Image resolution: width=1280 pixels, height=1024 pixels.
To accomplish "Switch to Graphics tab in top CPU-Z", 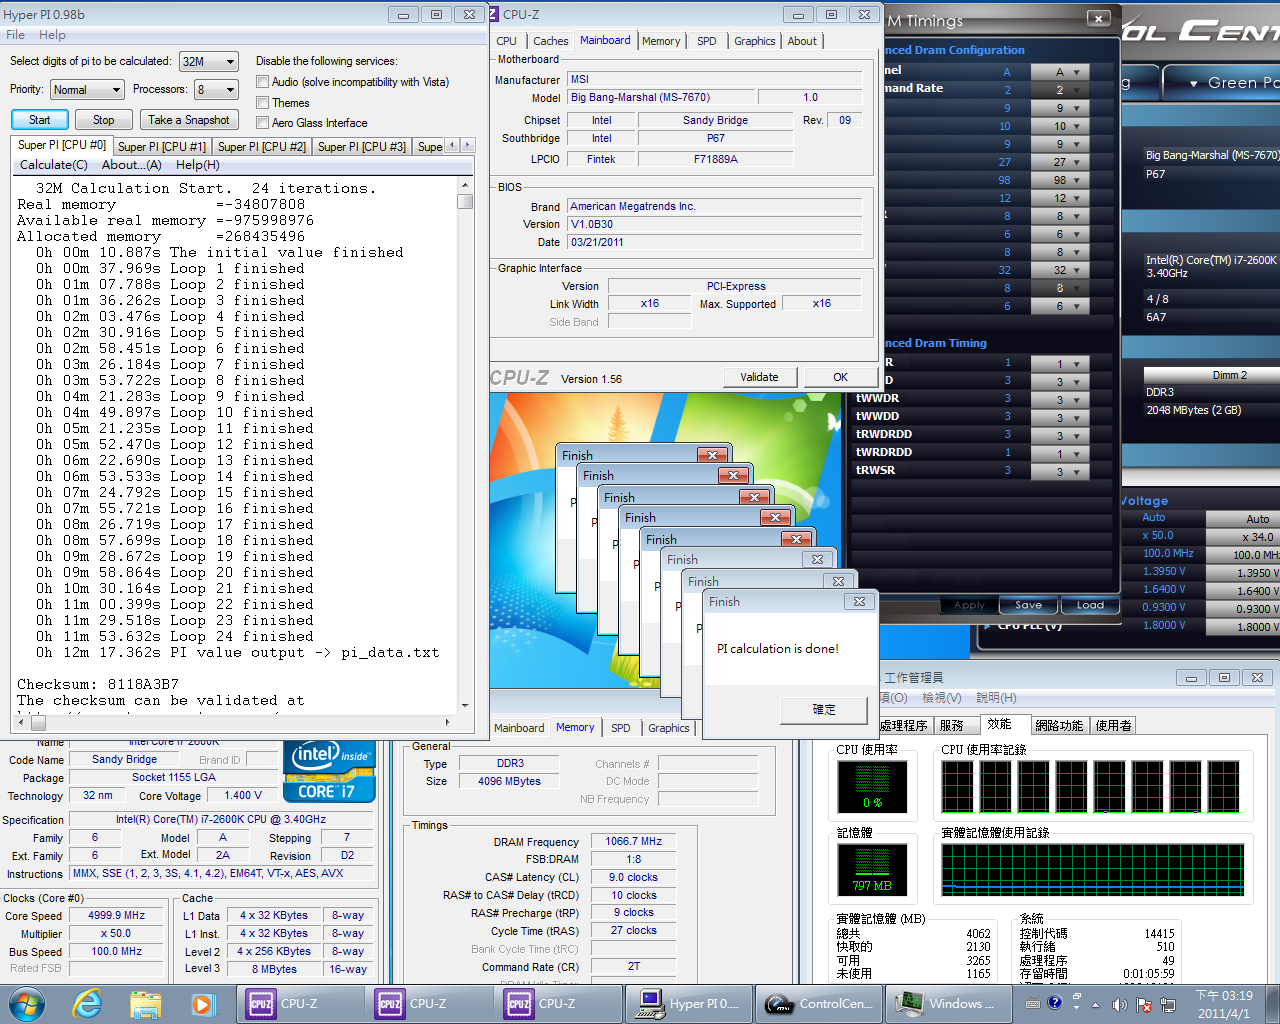I will [x=754, y=41].
